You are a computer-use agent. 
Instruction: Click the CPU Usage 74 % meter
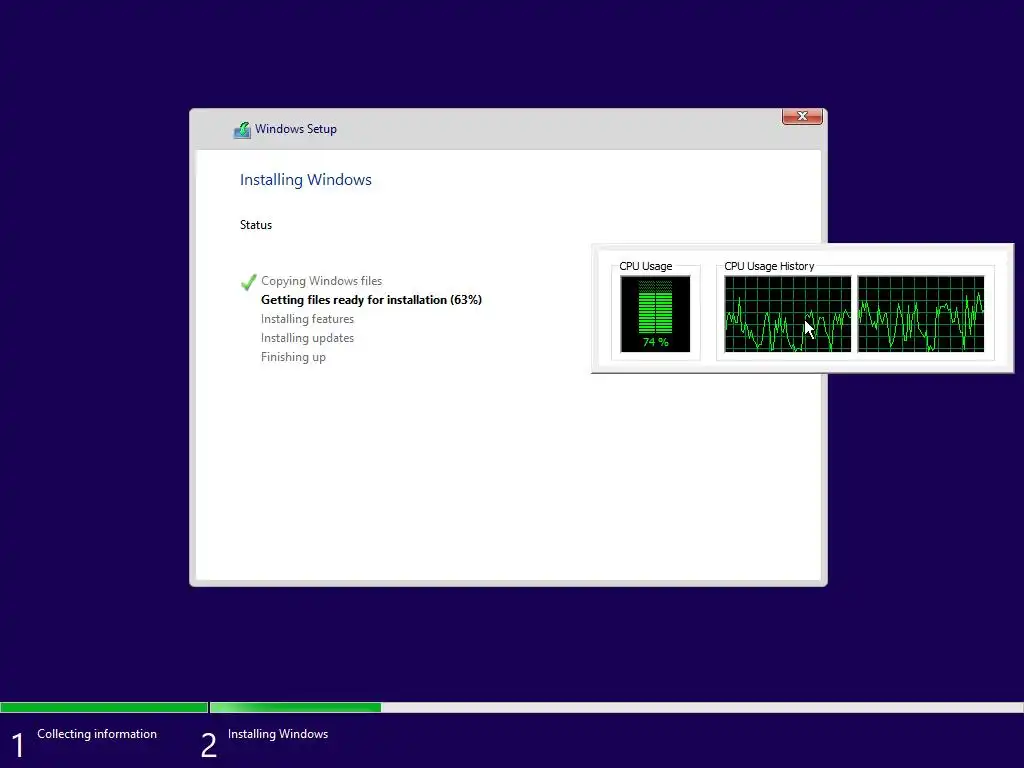(x=655, y=314)
